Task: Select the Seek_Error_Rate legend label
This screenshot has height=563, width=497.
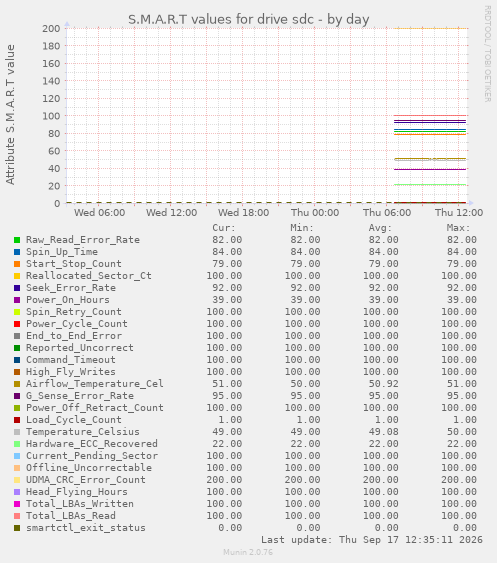Action: click(71, 288)
